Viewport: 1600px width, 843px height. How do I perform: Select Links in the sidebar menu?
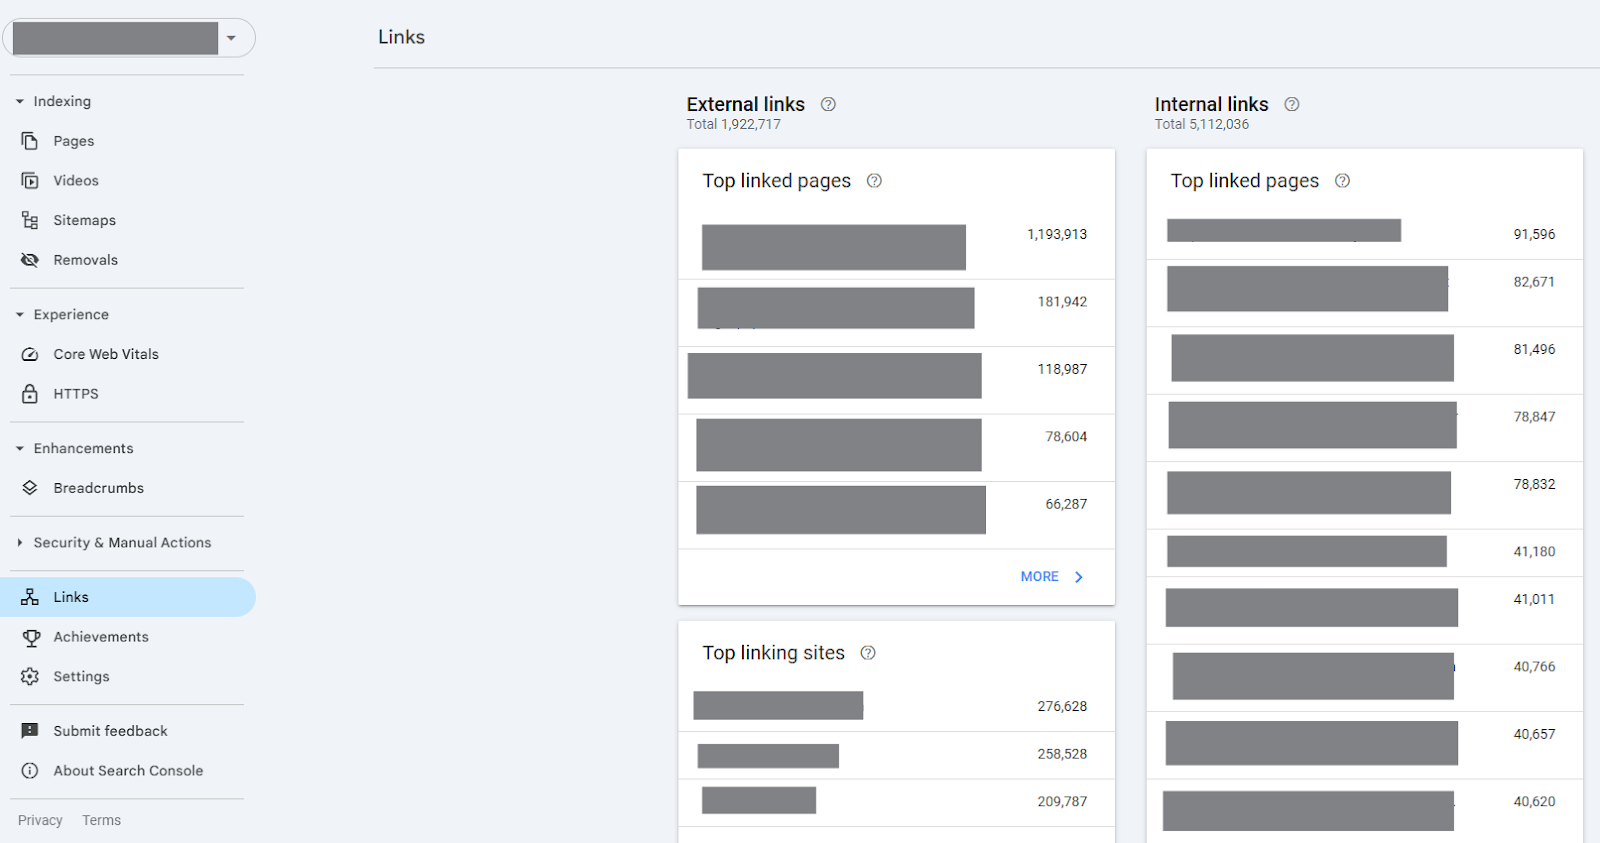click(71, 597)
